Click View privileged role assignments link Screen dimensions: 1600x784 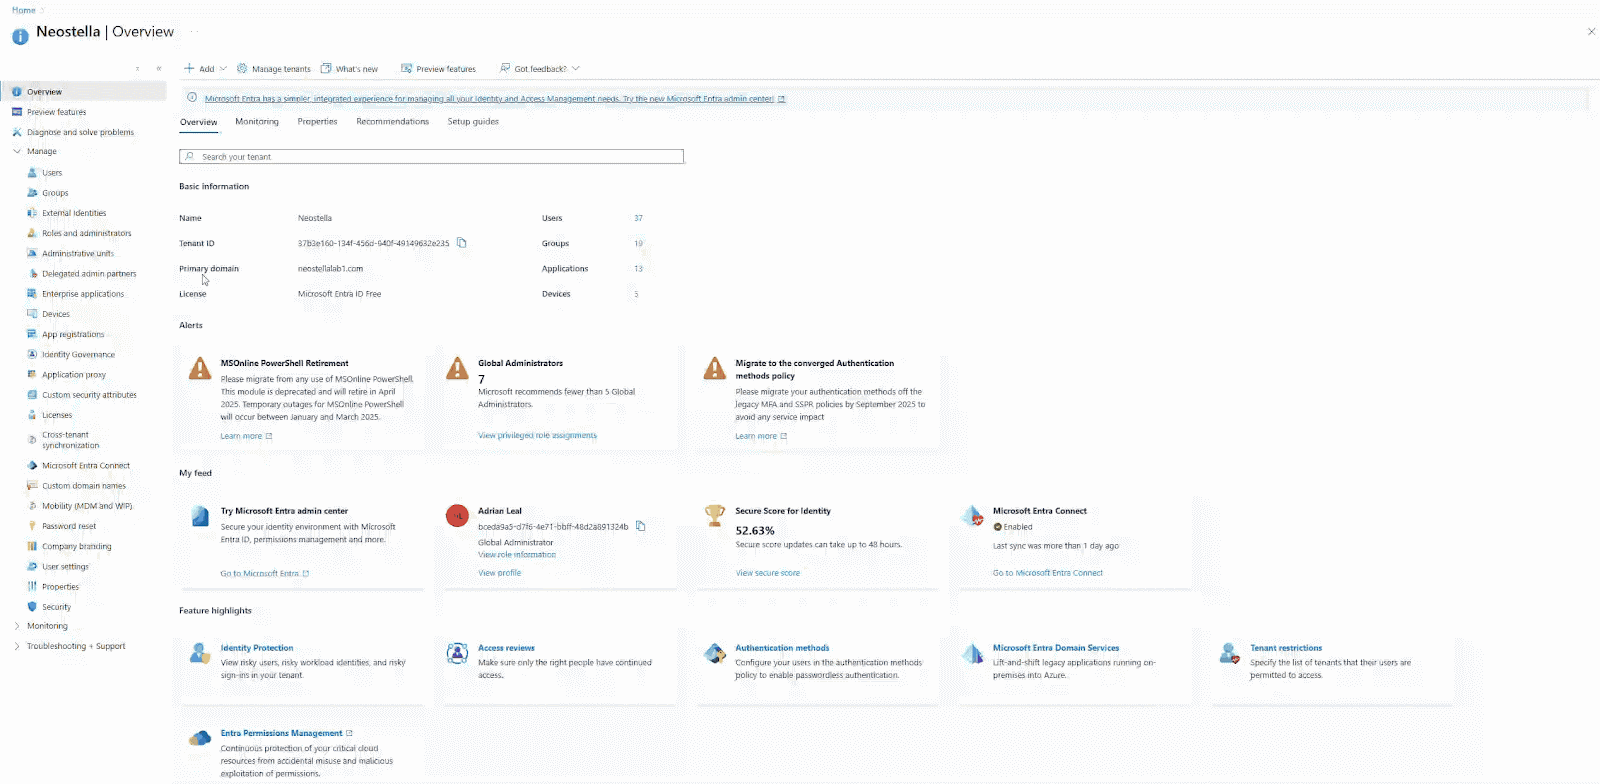(537, 436)
